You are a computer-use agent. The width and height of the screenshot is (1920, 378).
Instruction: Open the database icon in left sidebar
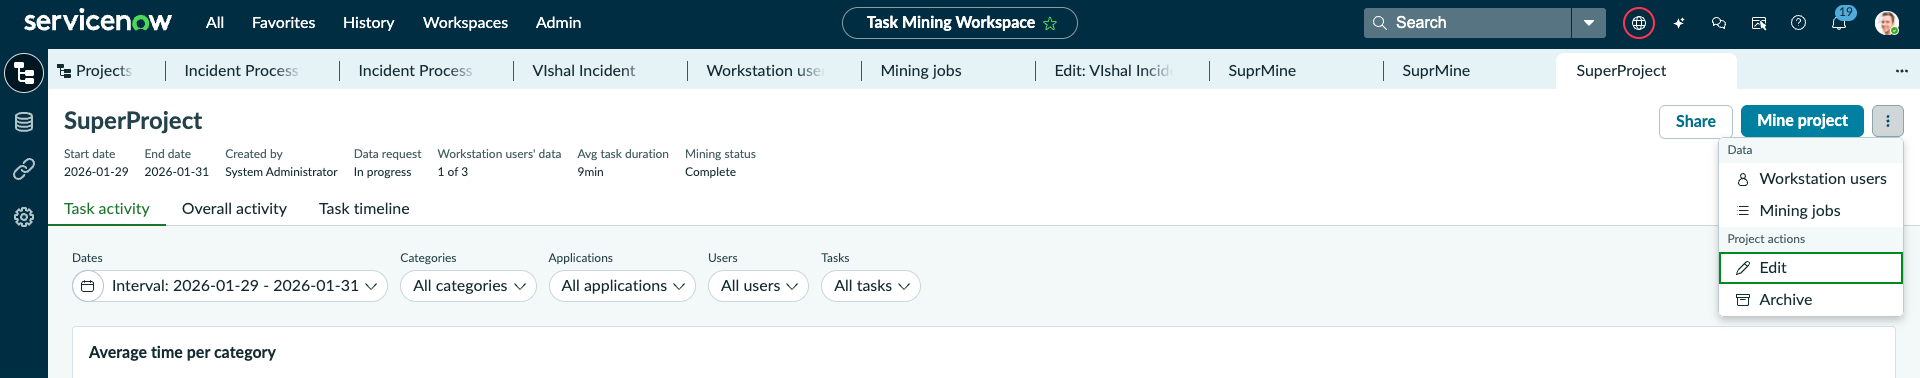click(x=24, y=122)
